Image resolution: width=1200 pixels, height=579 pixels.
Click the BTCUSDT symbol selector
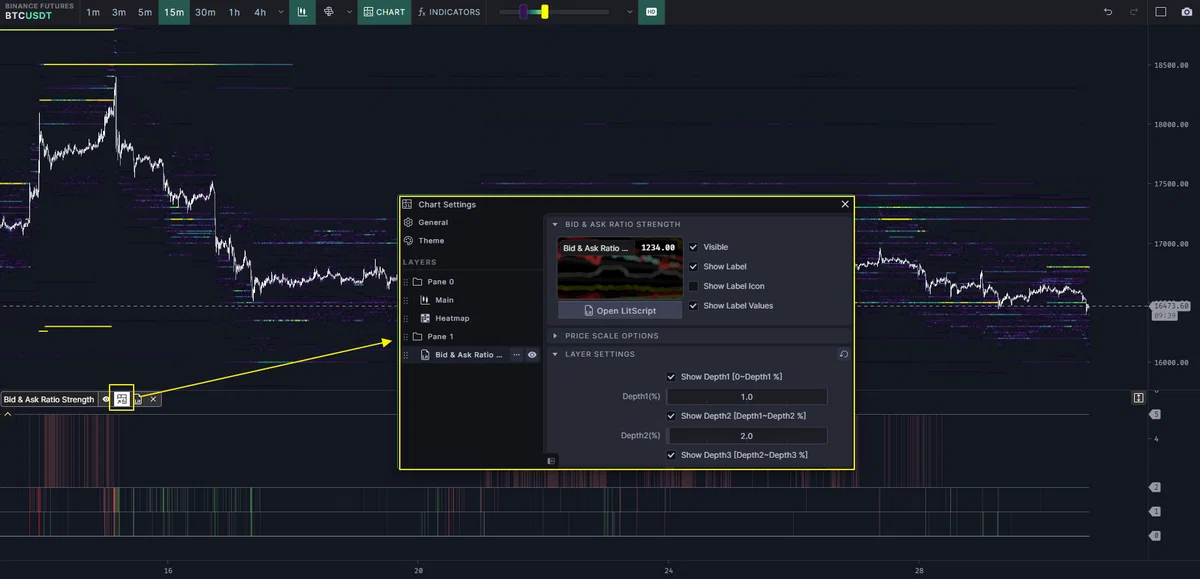tap(28, 16)
